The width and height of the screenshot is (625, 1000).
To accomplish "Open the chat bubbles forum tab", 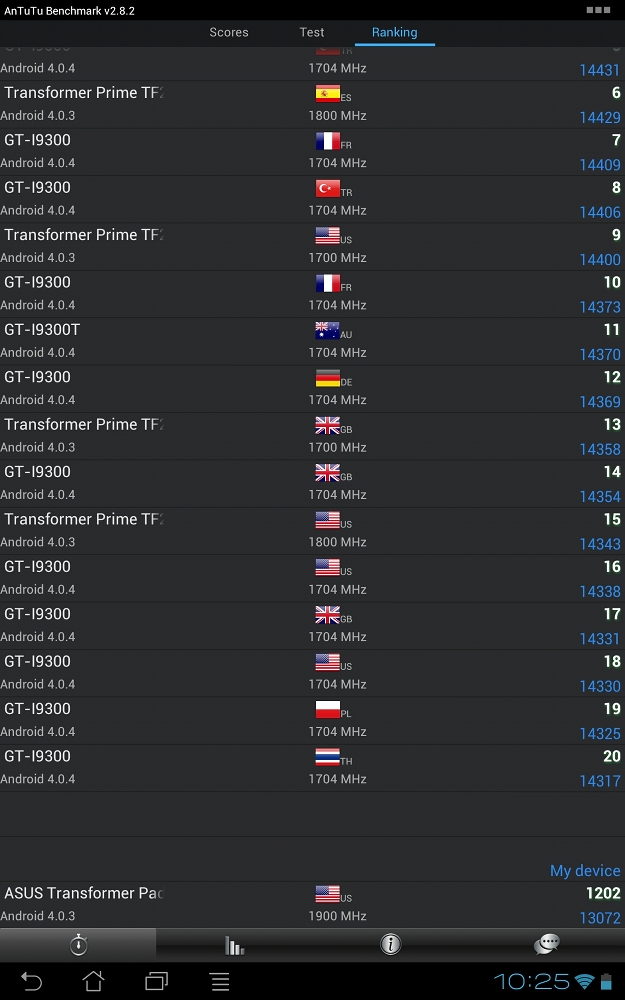I will coord(547,945).
